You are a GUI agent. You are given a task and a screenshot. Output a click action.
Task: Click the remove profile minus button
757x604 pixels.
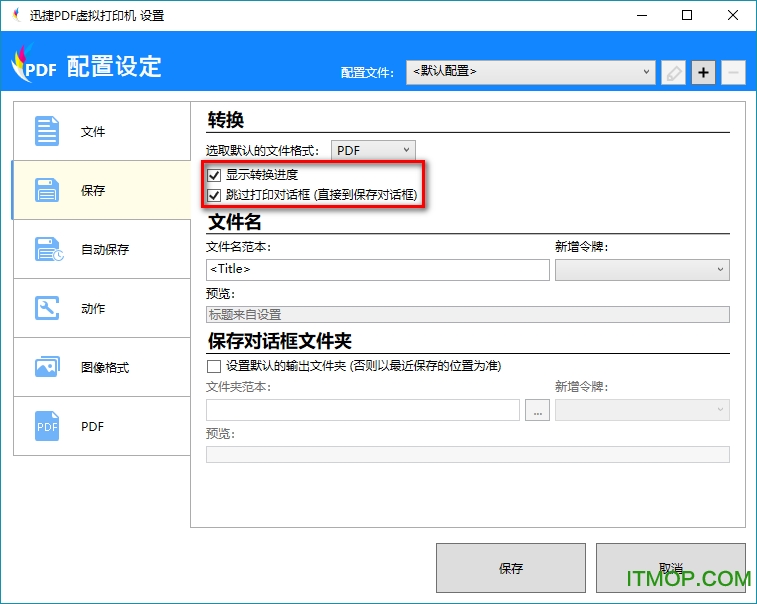(x=733, y=73)
